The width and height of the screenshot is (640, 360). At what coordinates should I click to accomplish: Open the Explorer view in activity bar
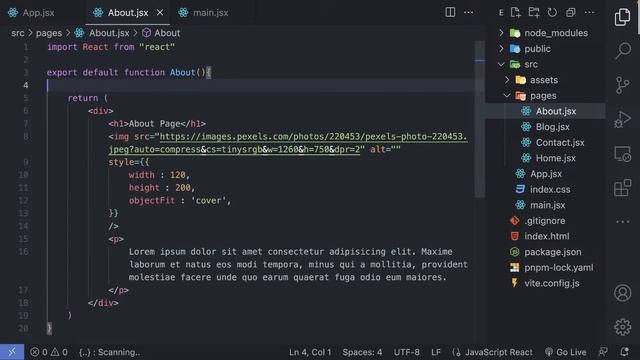click(x=622, y=17)
